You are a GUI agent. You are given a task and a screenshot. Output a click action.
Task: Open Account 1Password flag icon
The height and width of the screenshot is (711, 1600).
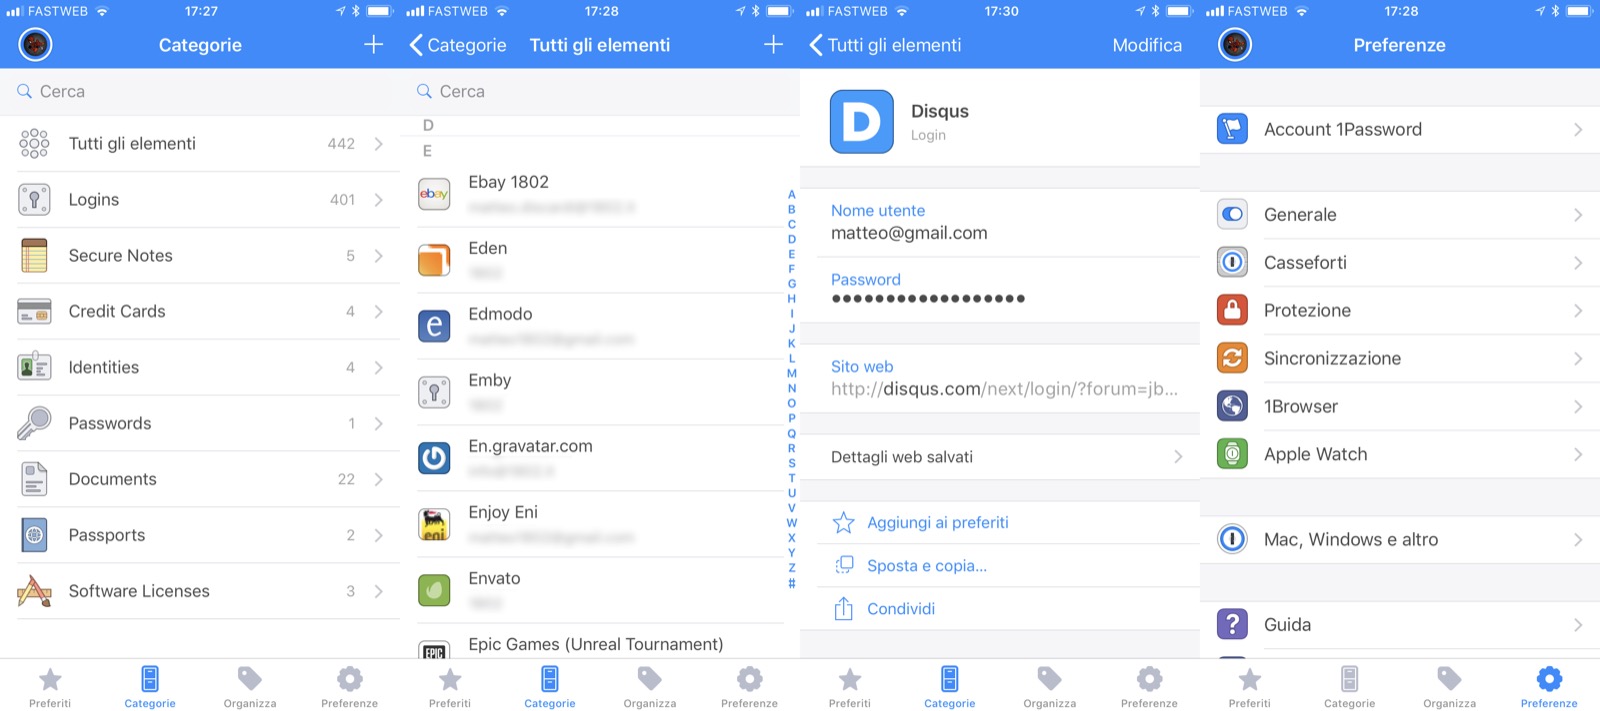point(1232,129)
